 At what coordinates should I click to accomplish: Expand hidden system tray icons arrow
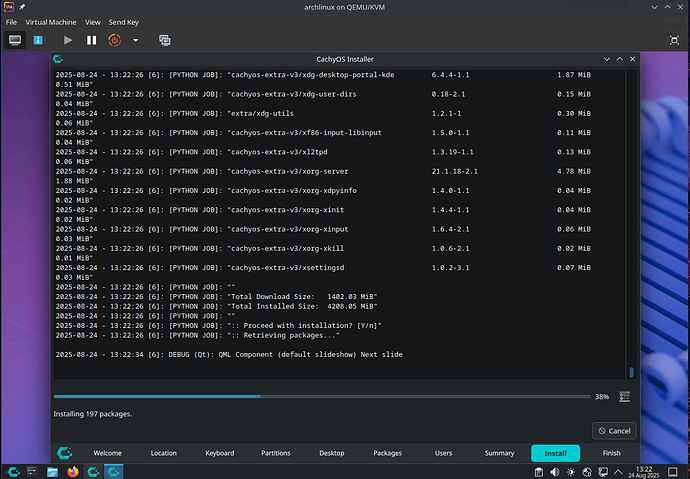[618, 472]
